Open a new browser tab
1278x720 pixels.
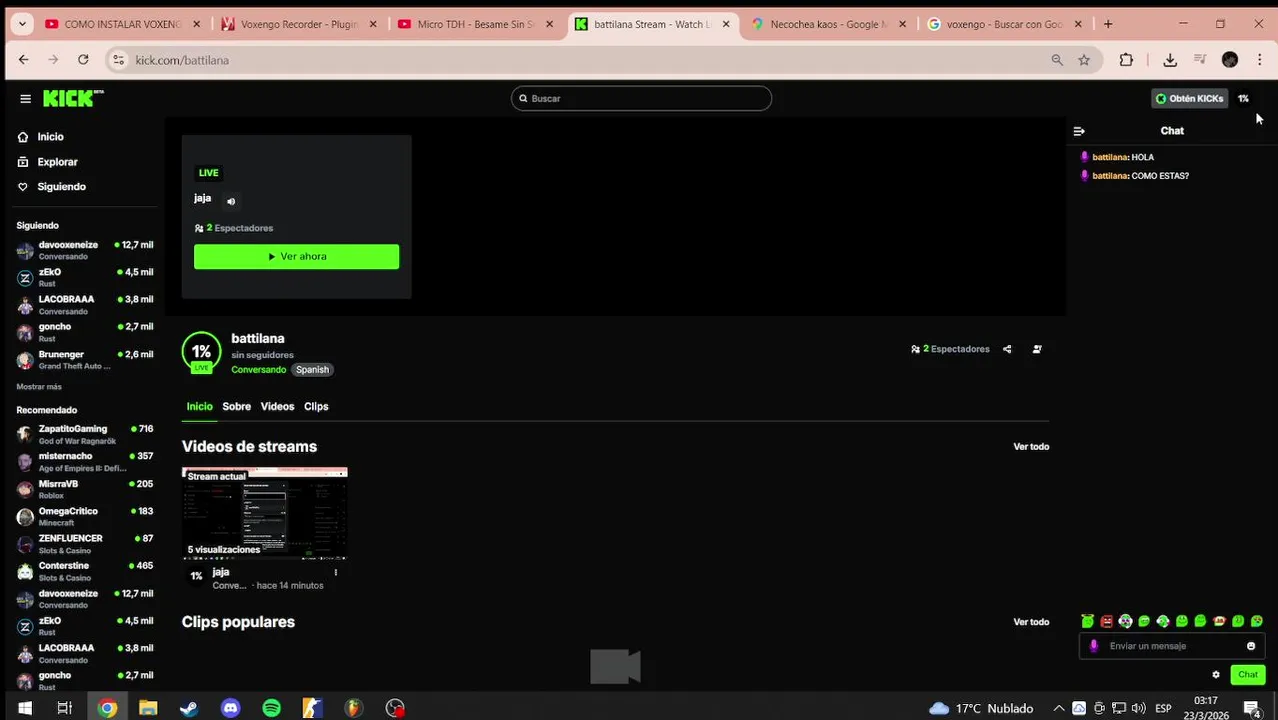[x=1108, y=24]
